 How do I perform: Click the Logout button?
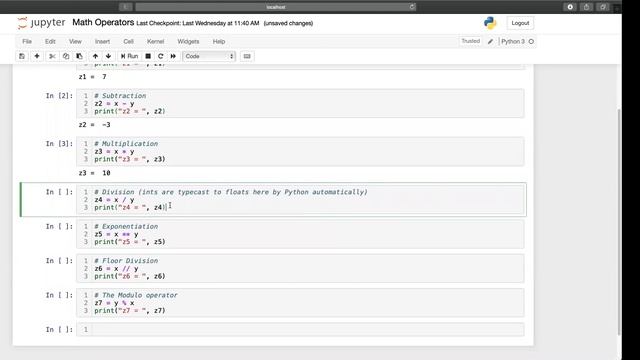520,23
